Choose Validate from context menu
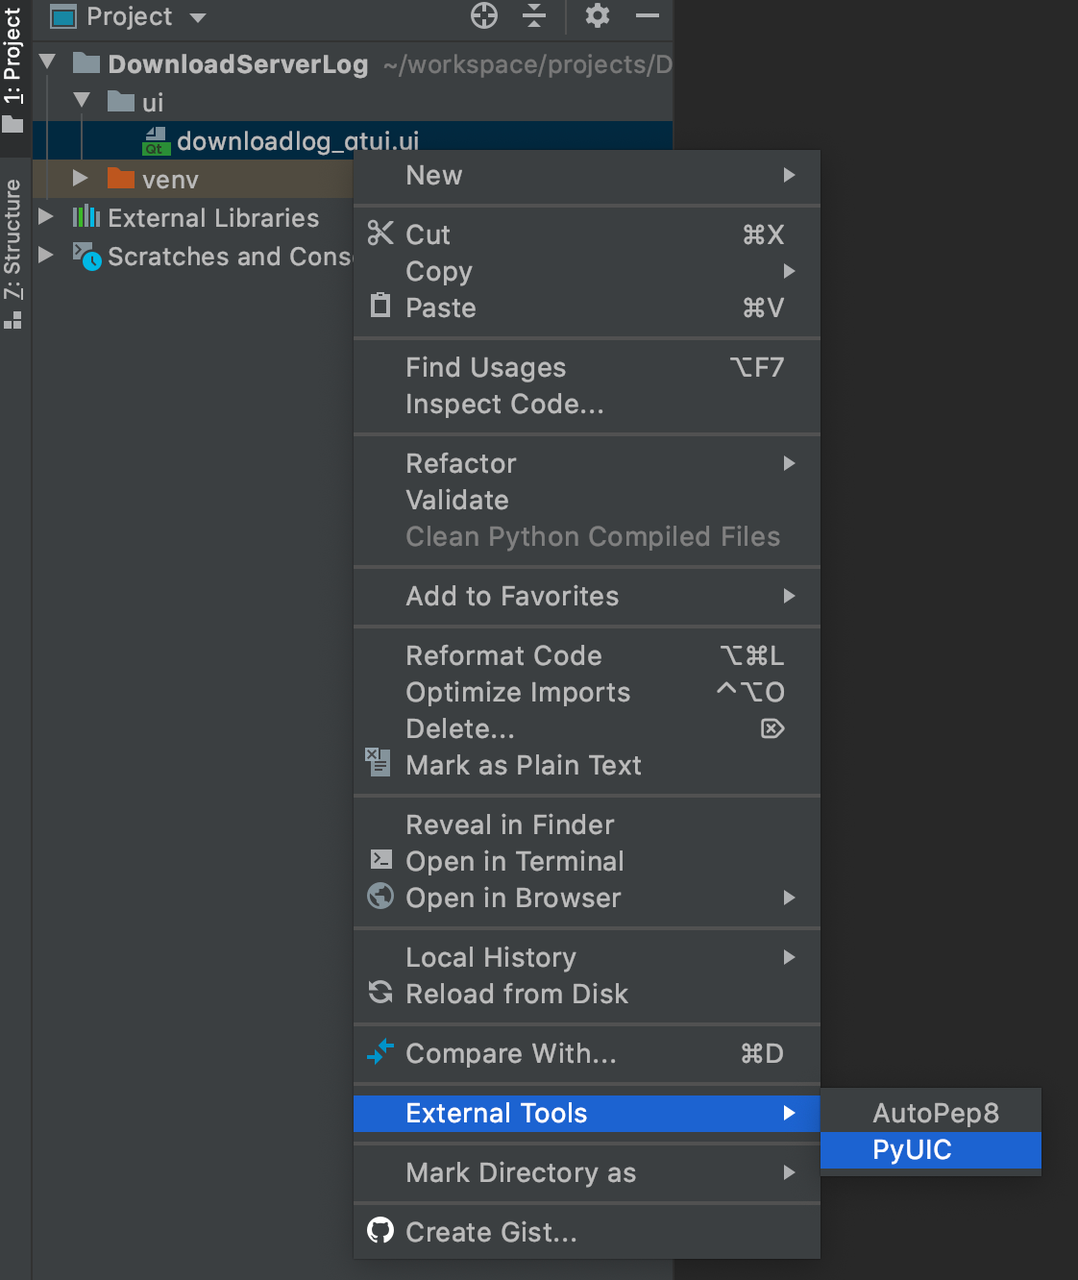1078x1280 pixels. (587, 500)
